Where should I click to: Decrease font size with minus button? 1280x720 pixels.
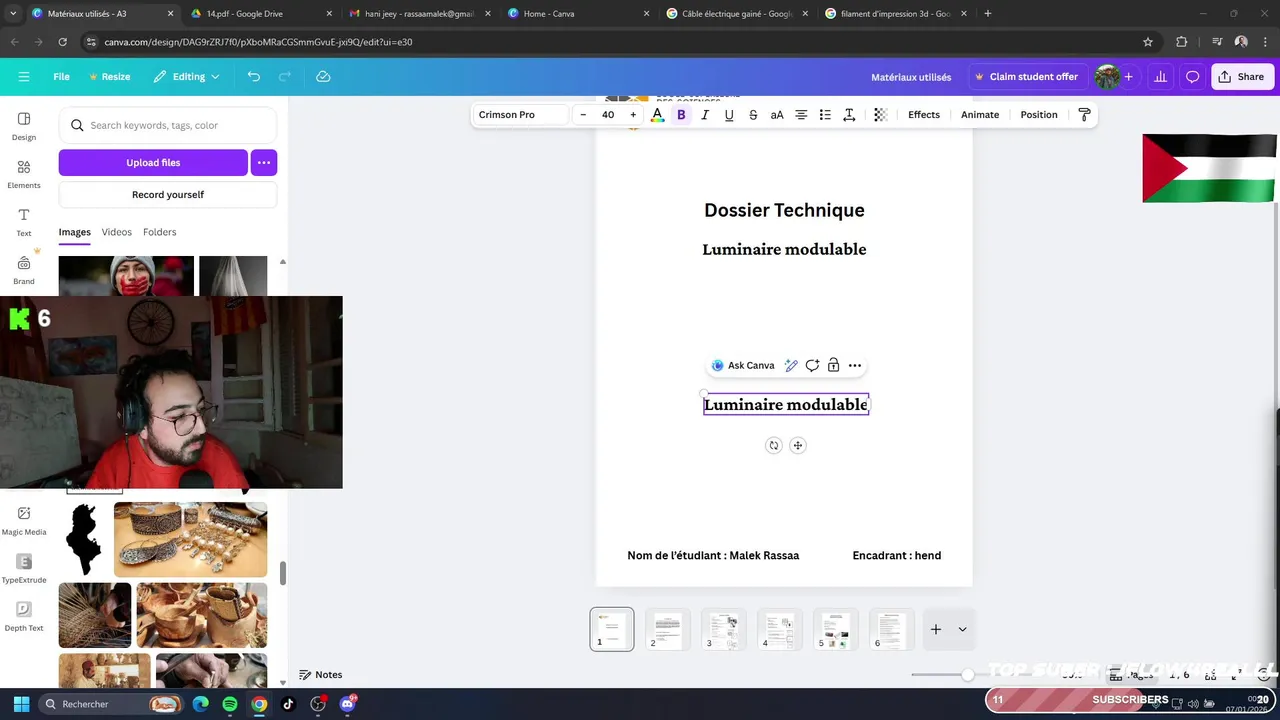(583, 115)
